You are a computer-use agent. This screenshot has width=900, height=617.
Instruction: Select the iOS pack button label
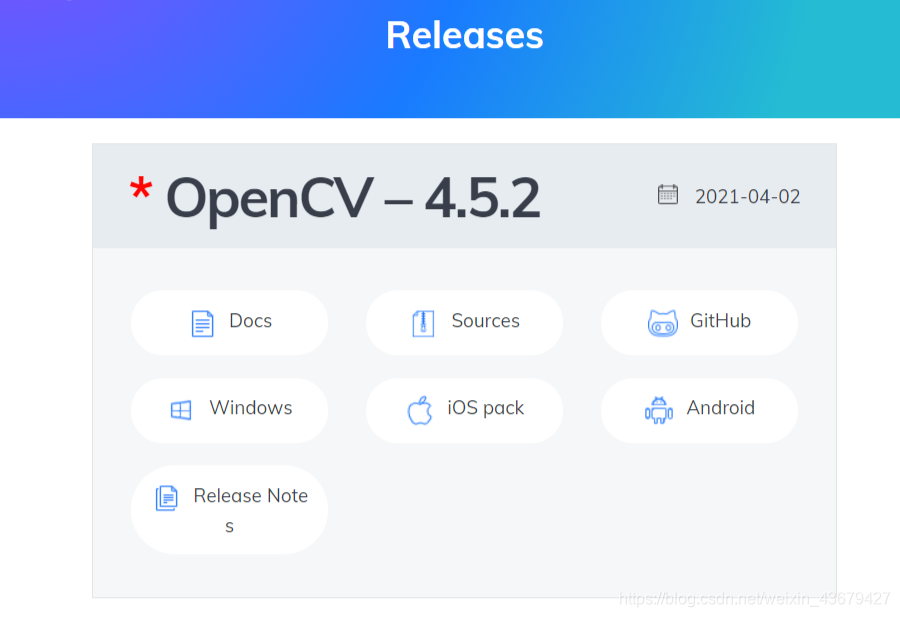coord(485,408)
